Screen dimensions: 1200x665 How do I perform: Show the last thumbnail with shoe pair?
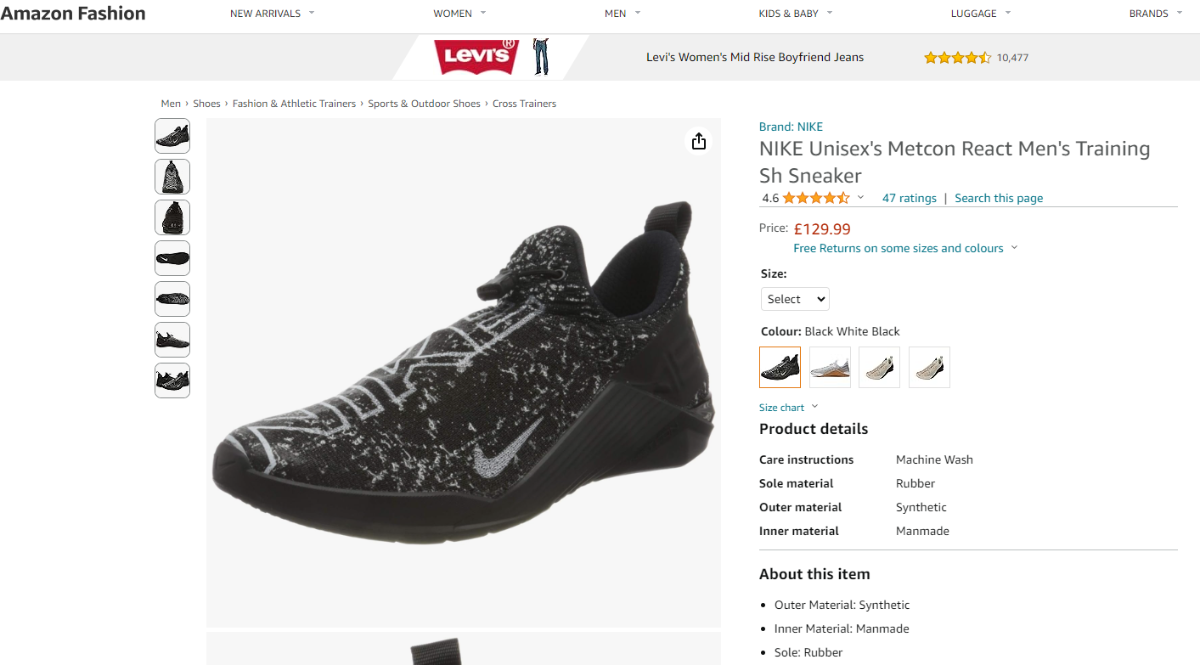[172, 380]
